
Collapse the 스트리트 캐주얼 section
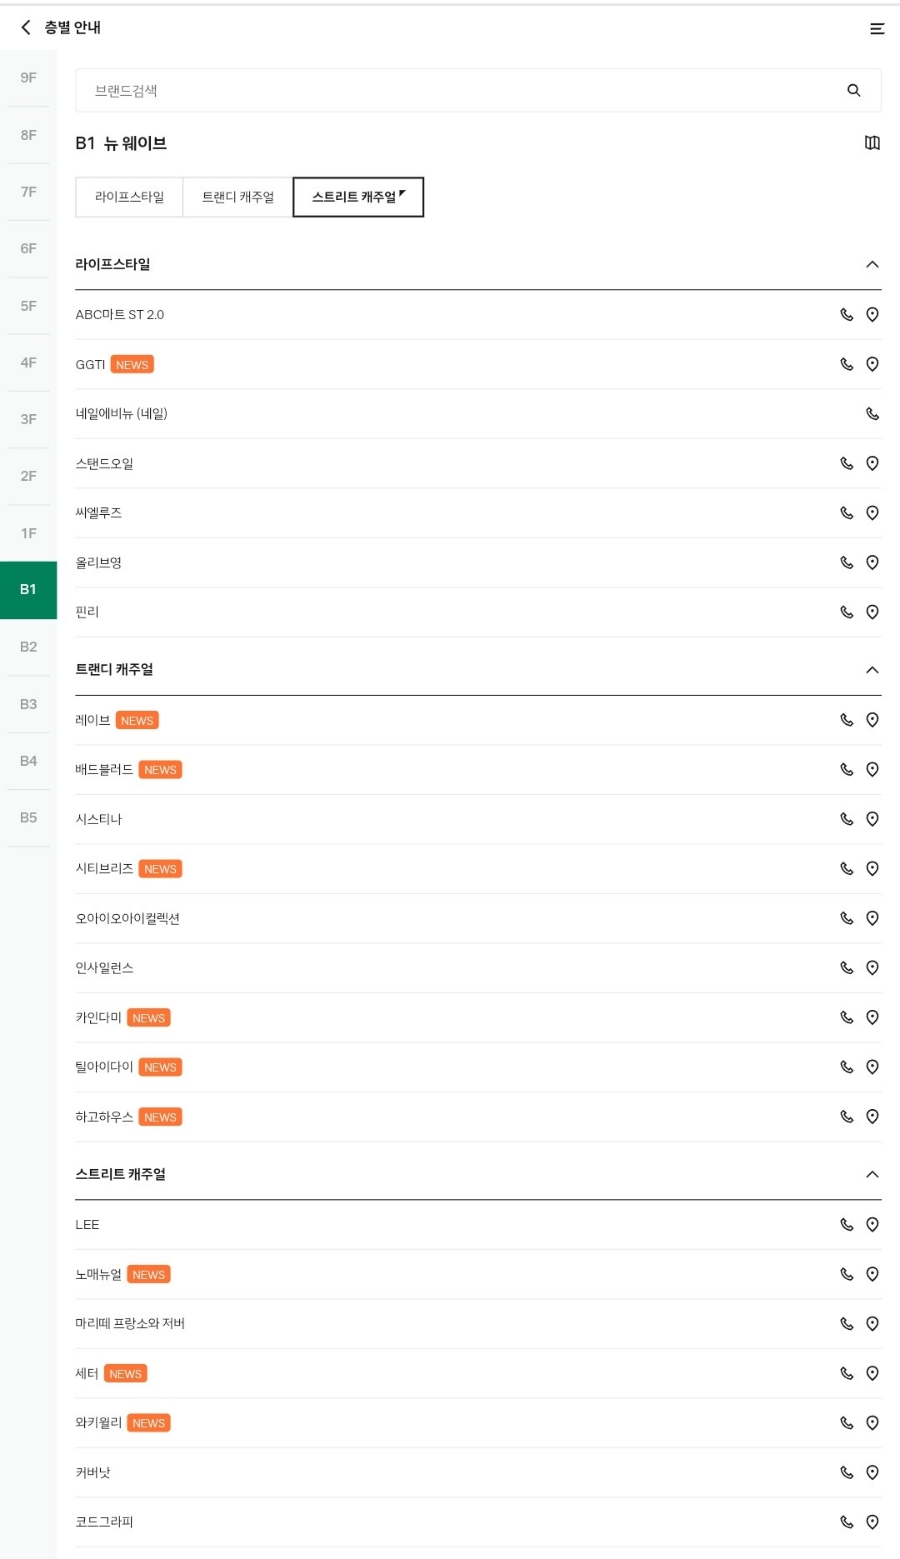pos(872,1174)
